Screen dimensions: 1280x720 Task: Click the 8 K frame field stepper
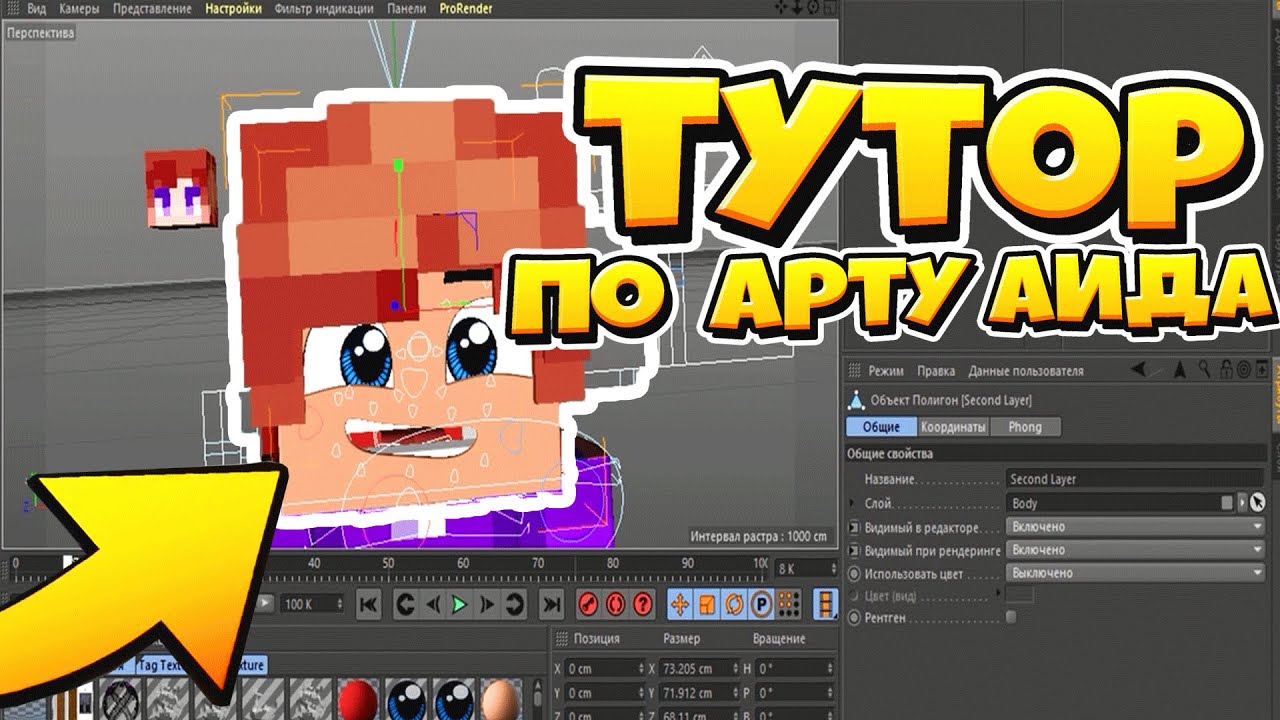pos(833,567)
